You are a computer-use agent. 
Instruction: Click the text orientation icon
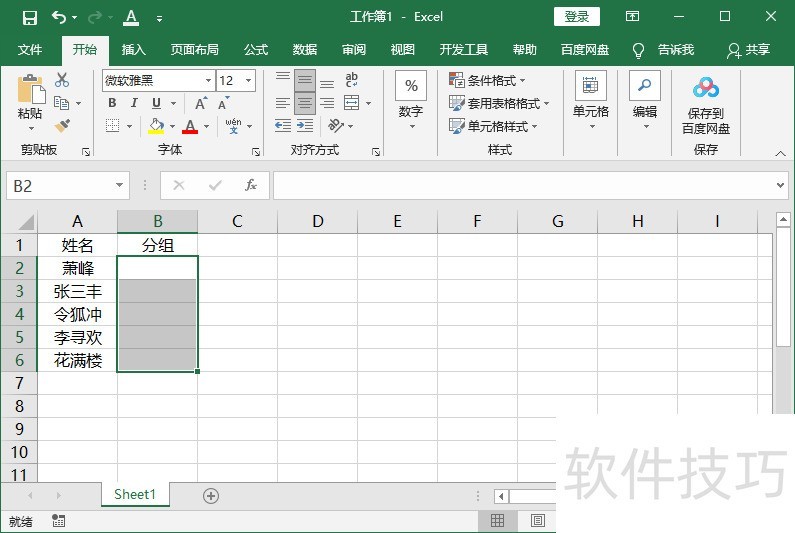coord(336,125)
